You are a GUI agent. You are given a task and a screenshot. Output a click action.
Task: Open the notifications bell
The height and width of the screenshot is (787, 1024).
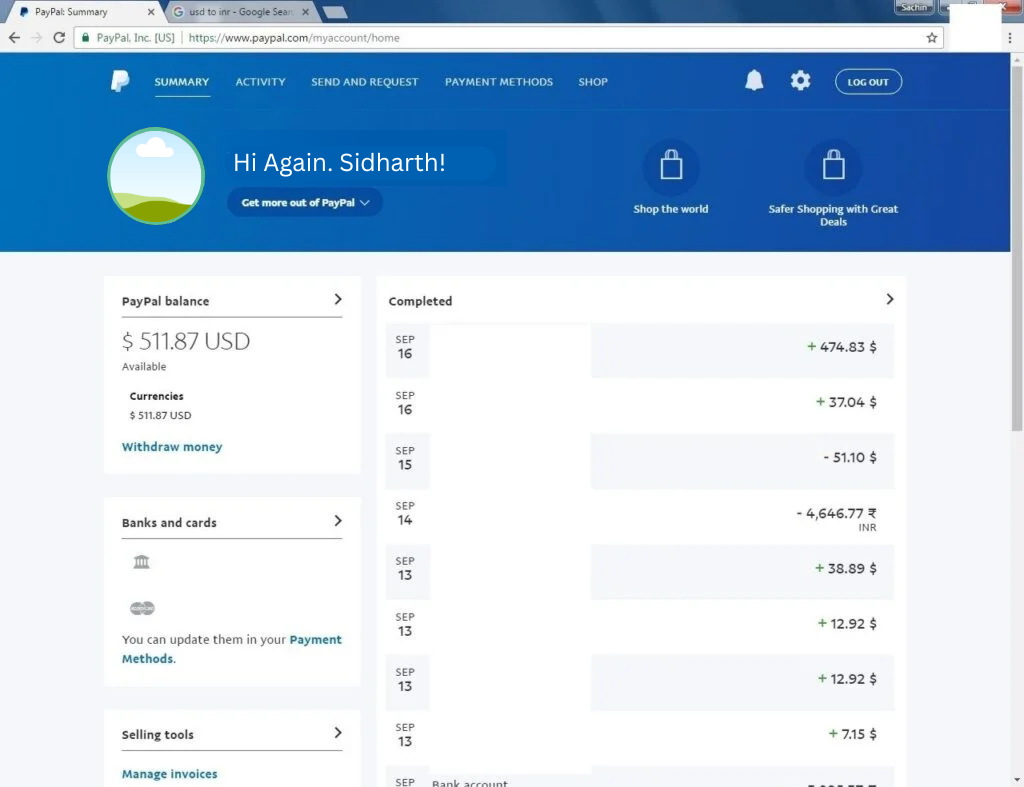(x=754, y=80)
